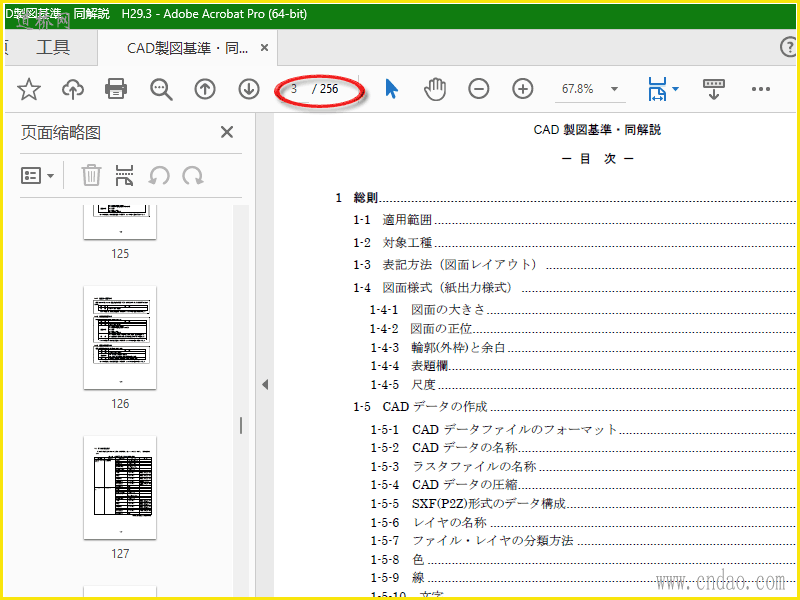Close the CAD製図基準 document tab

[264, 48]
